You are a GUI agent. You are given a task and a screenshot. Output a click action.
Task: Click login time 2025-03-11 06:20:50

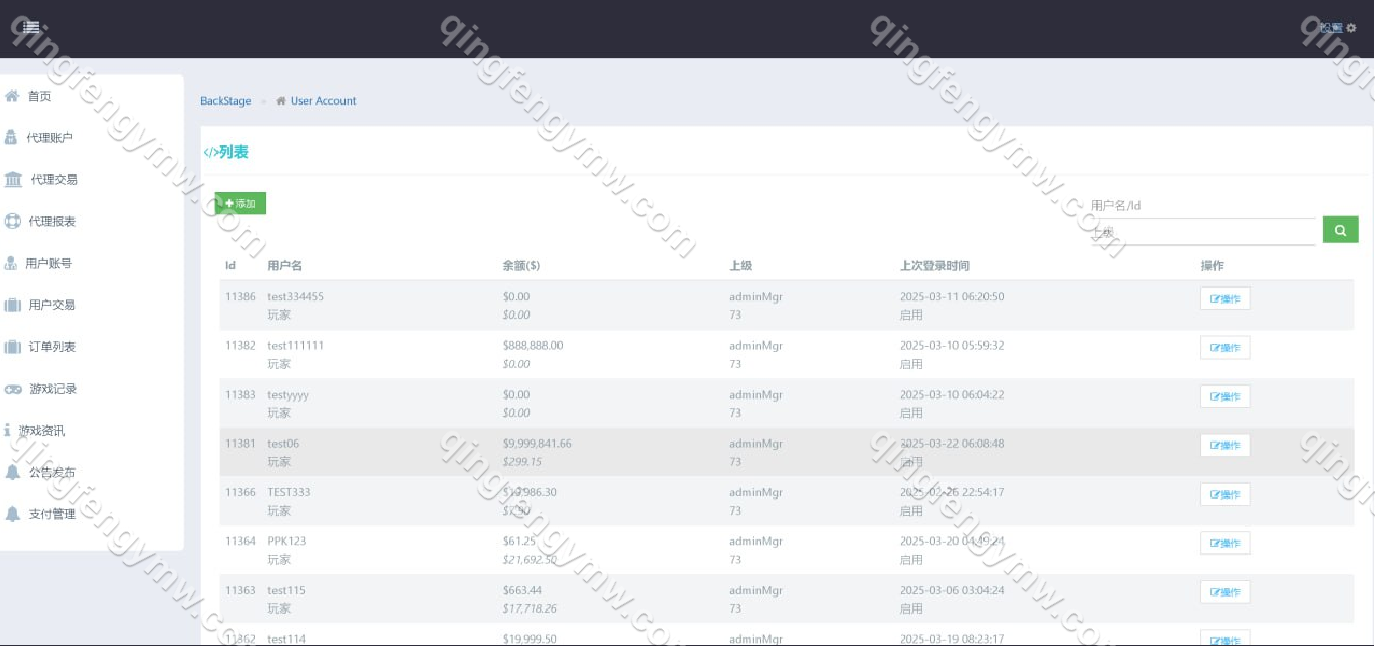coord(952,297)
